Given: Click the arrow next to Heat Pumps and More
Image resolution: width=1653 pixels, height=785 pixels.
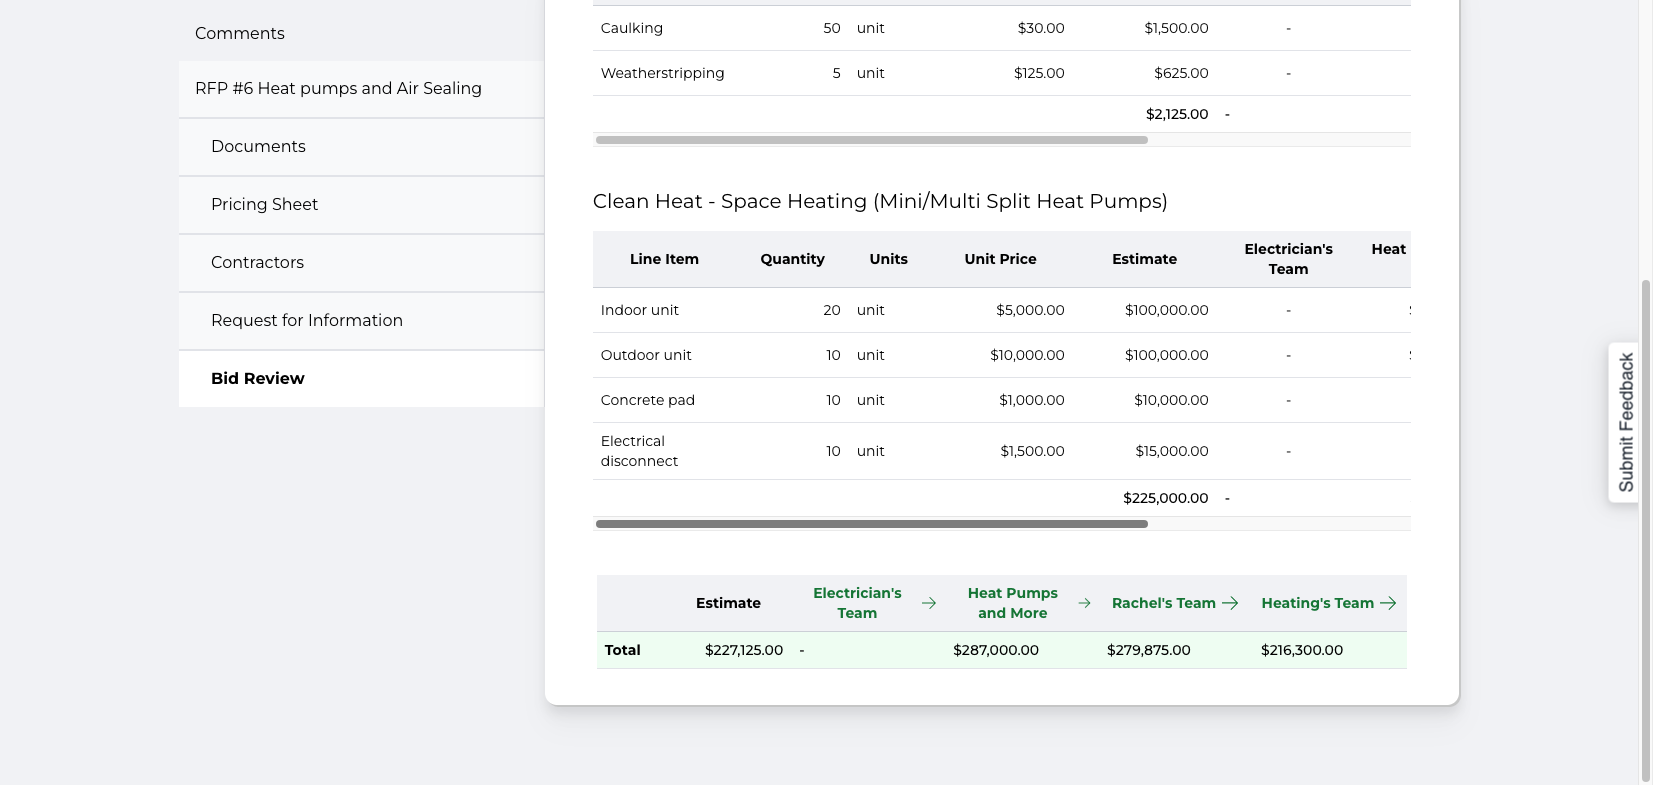Looking at the screenshot, I should pyautogui.click(x=1084, y=603).
